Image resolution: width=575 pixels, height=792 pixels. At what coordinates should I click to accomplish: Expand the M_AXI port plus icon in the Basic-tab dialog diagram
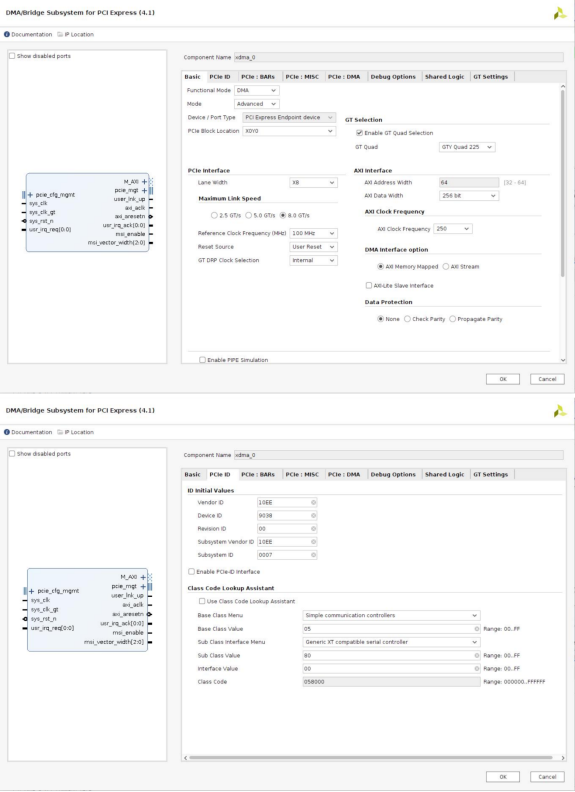(x=145, y=181)
